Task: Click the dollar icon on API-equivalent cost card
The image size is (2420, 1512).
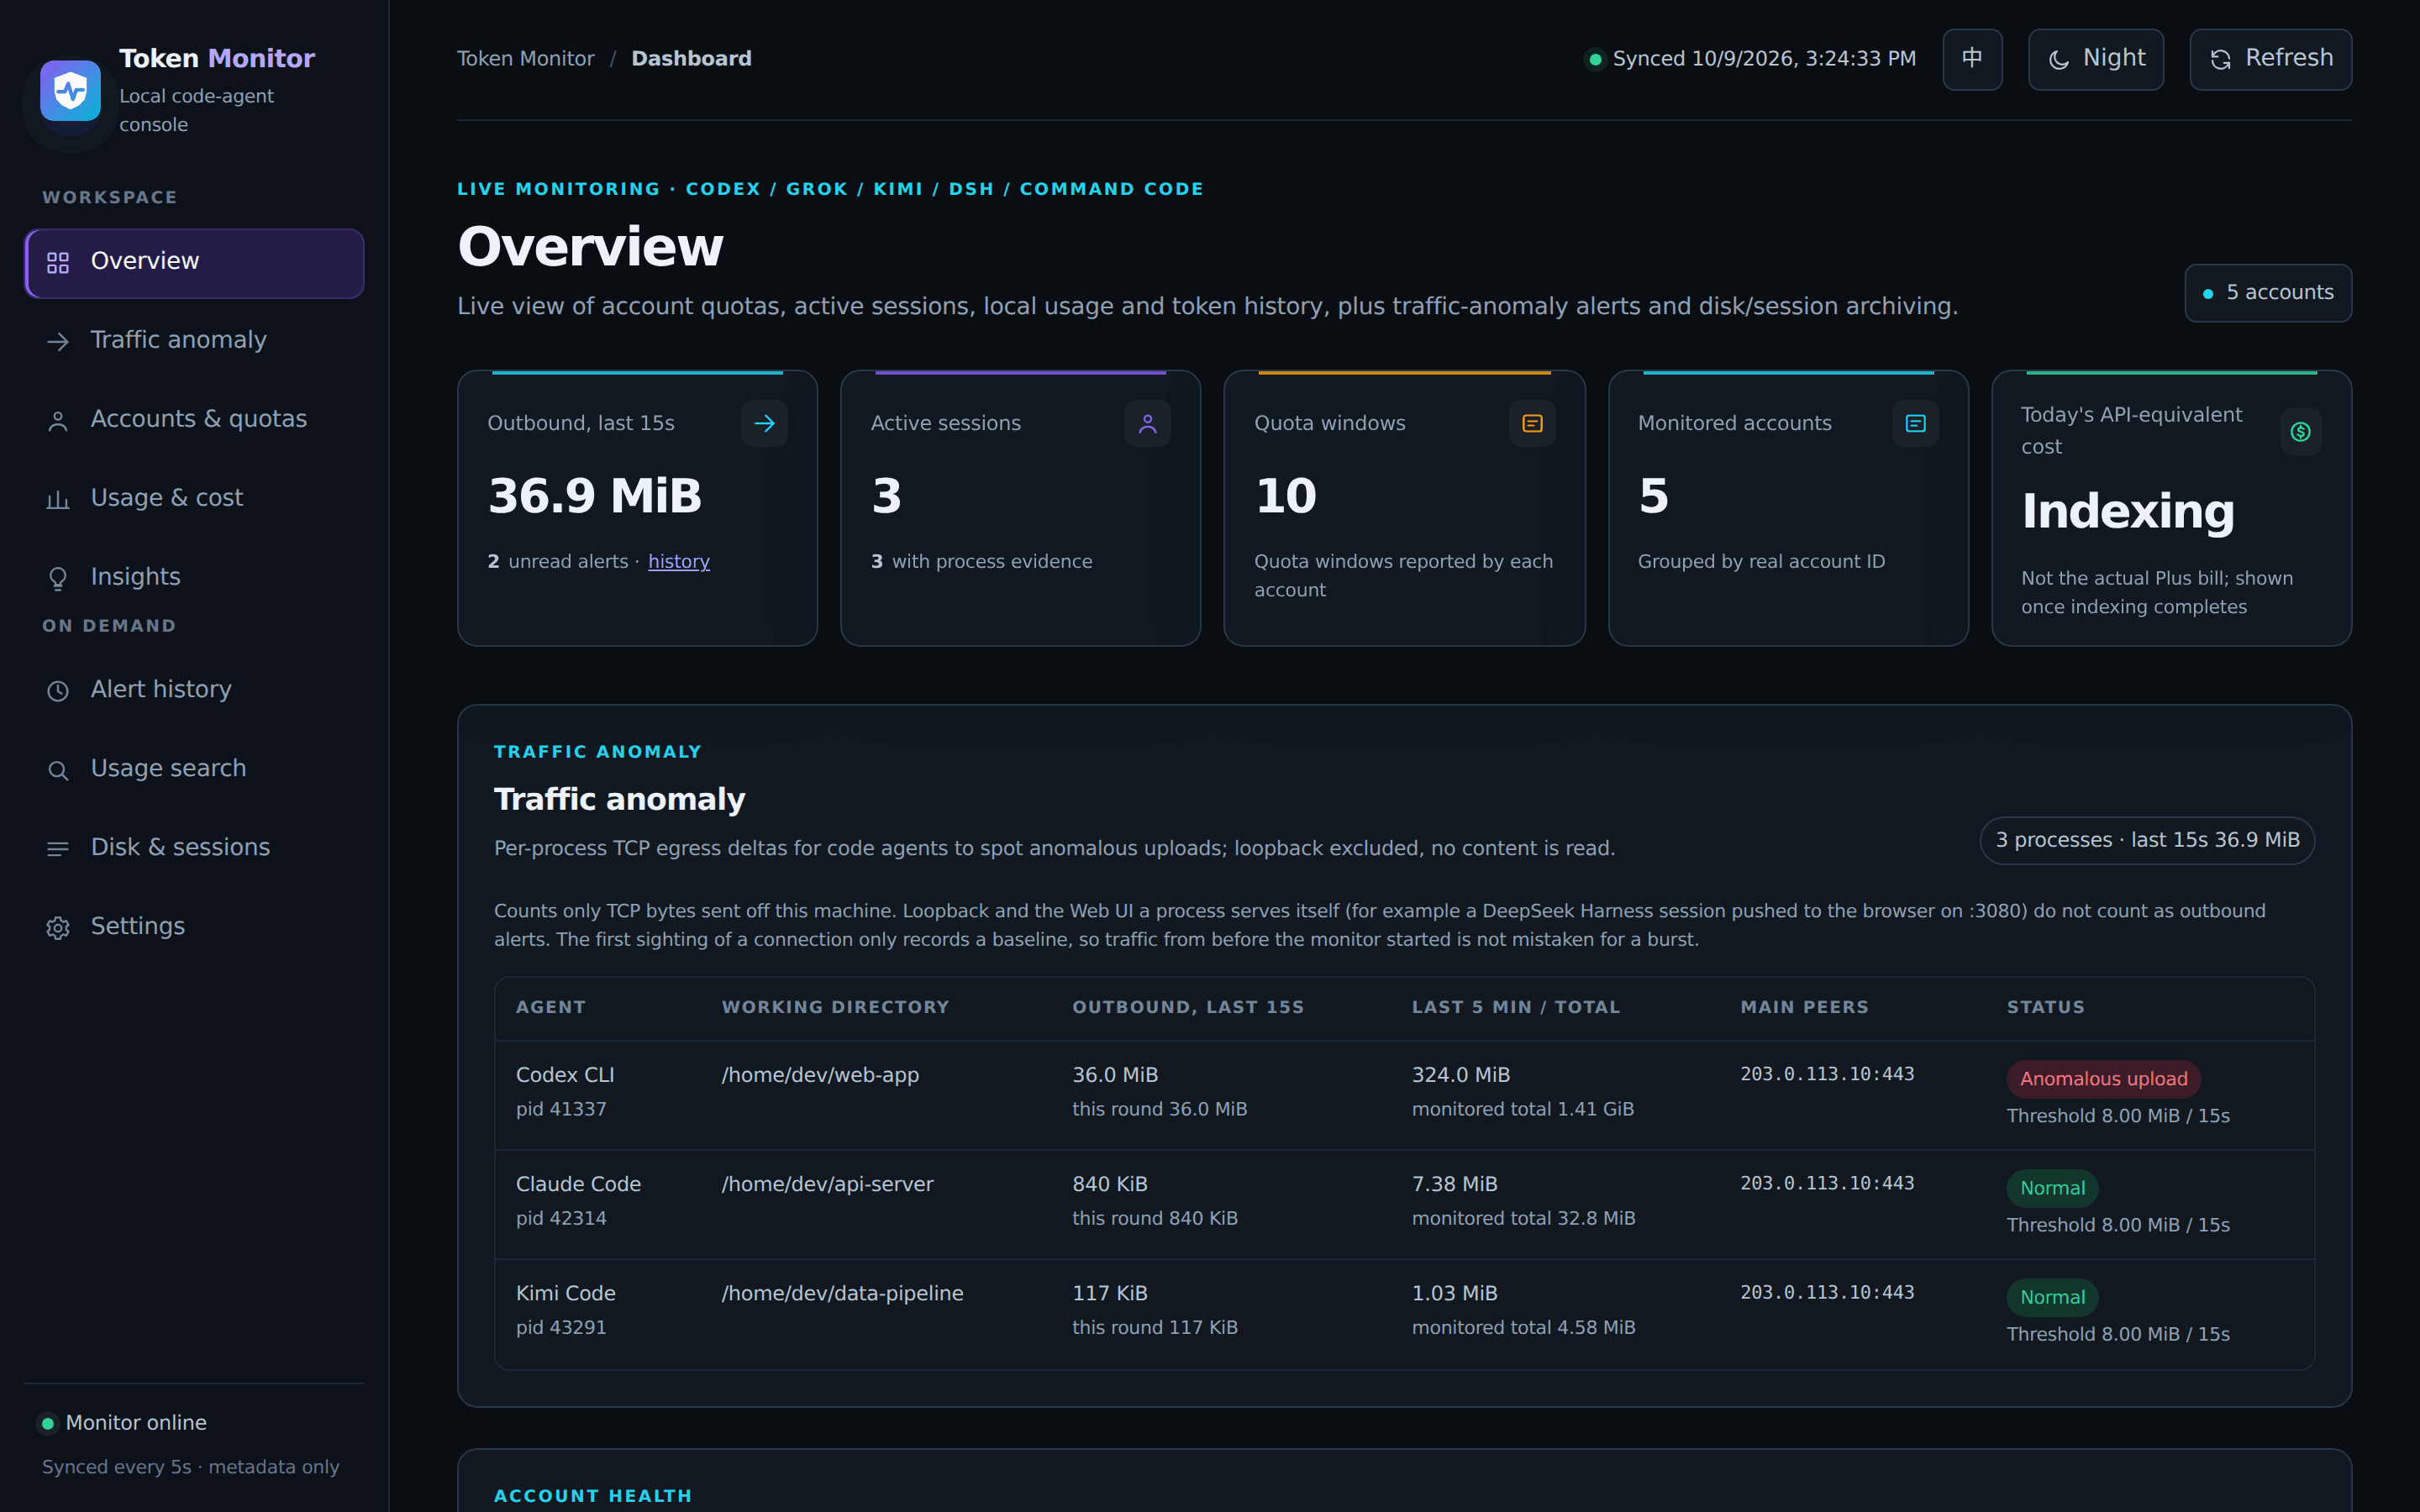Action: pyautogui.click(x=2300, y=432)
